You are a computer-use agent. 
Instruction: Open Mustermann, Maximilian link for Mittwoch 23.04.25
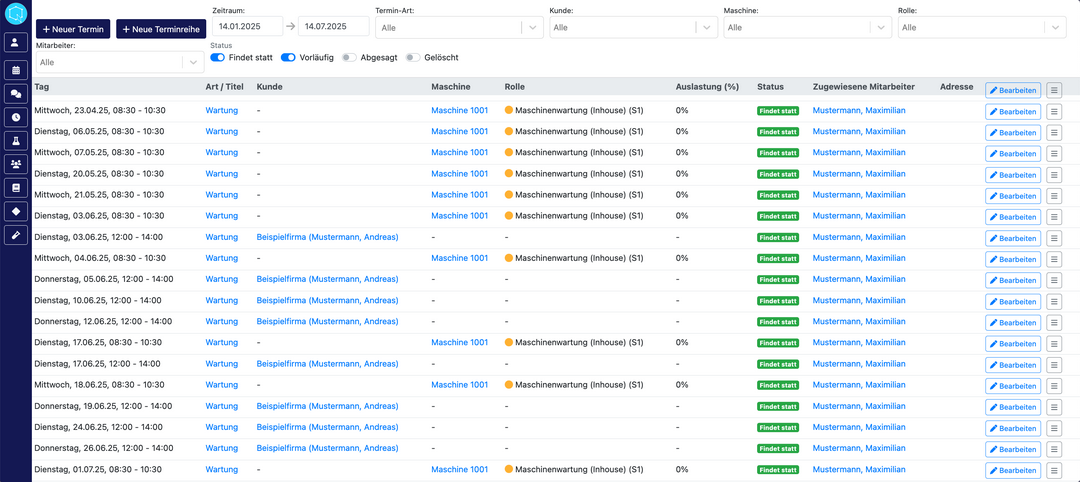click(x=859, y=110)
